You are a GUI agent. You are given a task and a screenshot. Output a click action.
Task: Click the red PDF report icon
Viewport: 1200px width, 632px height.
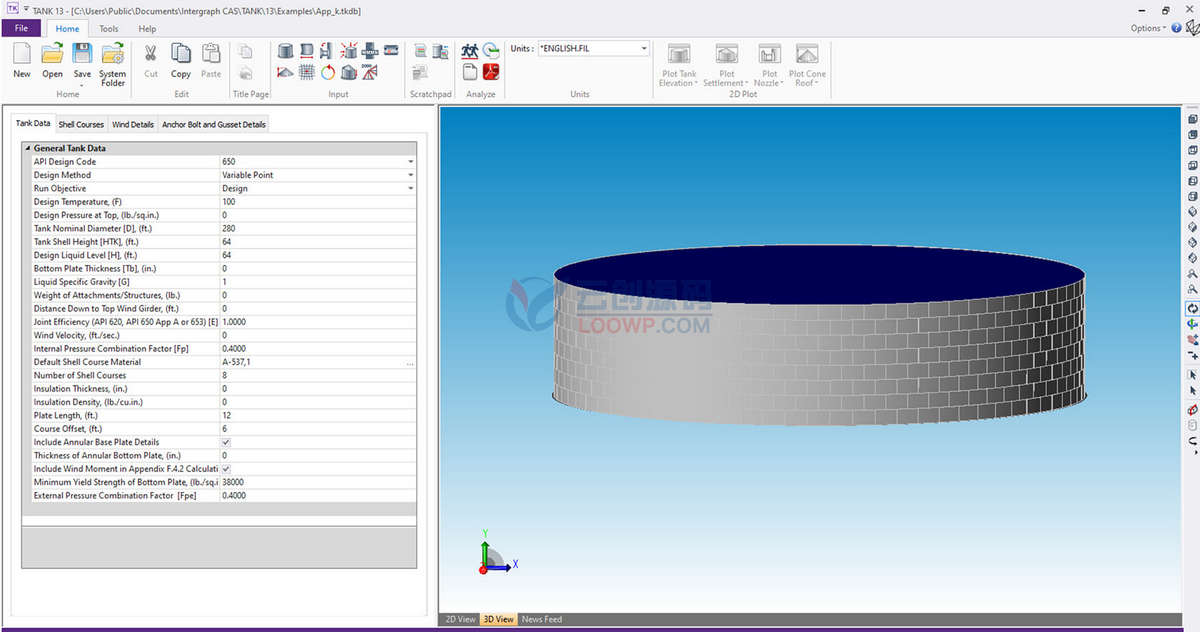coord(491,72)
